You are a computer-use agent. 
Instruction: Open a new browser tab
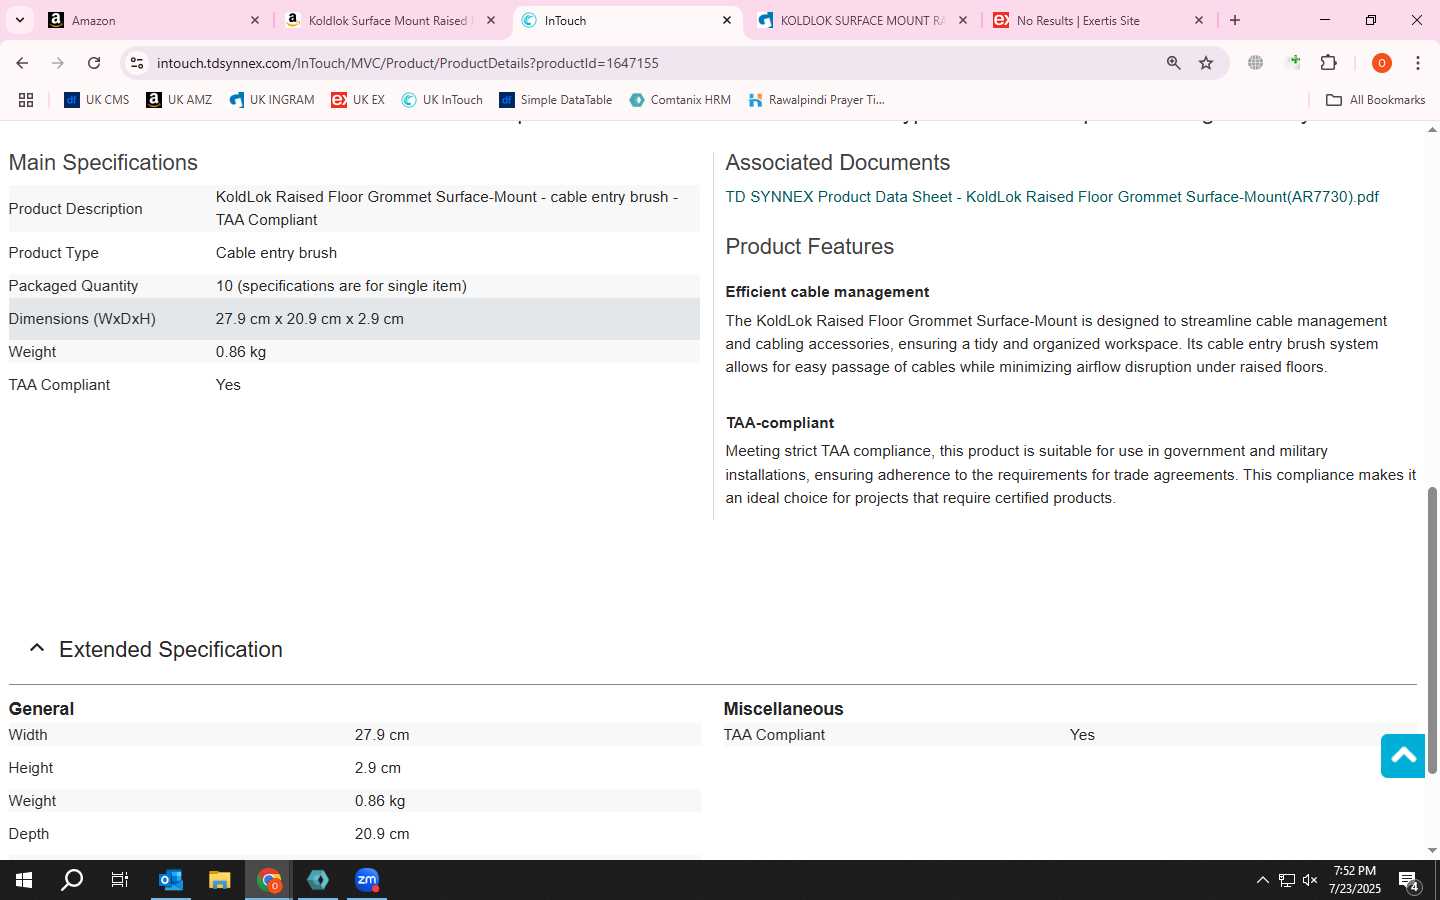1235,20
